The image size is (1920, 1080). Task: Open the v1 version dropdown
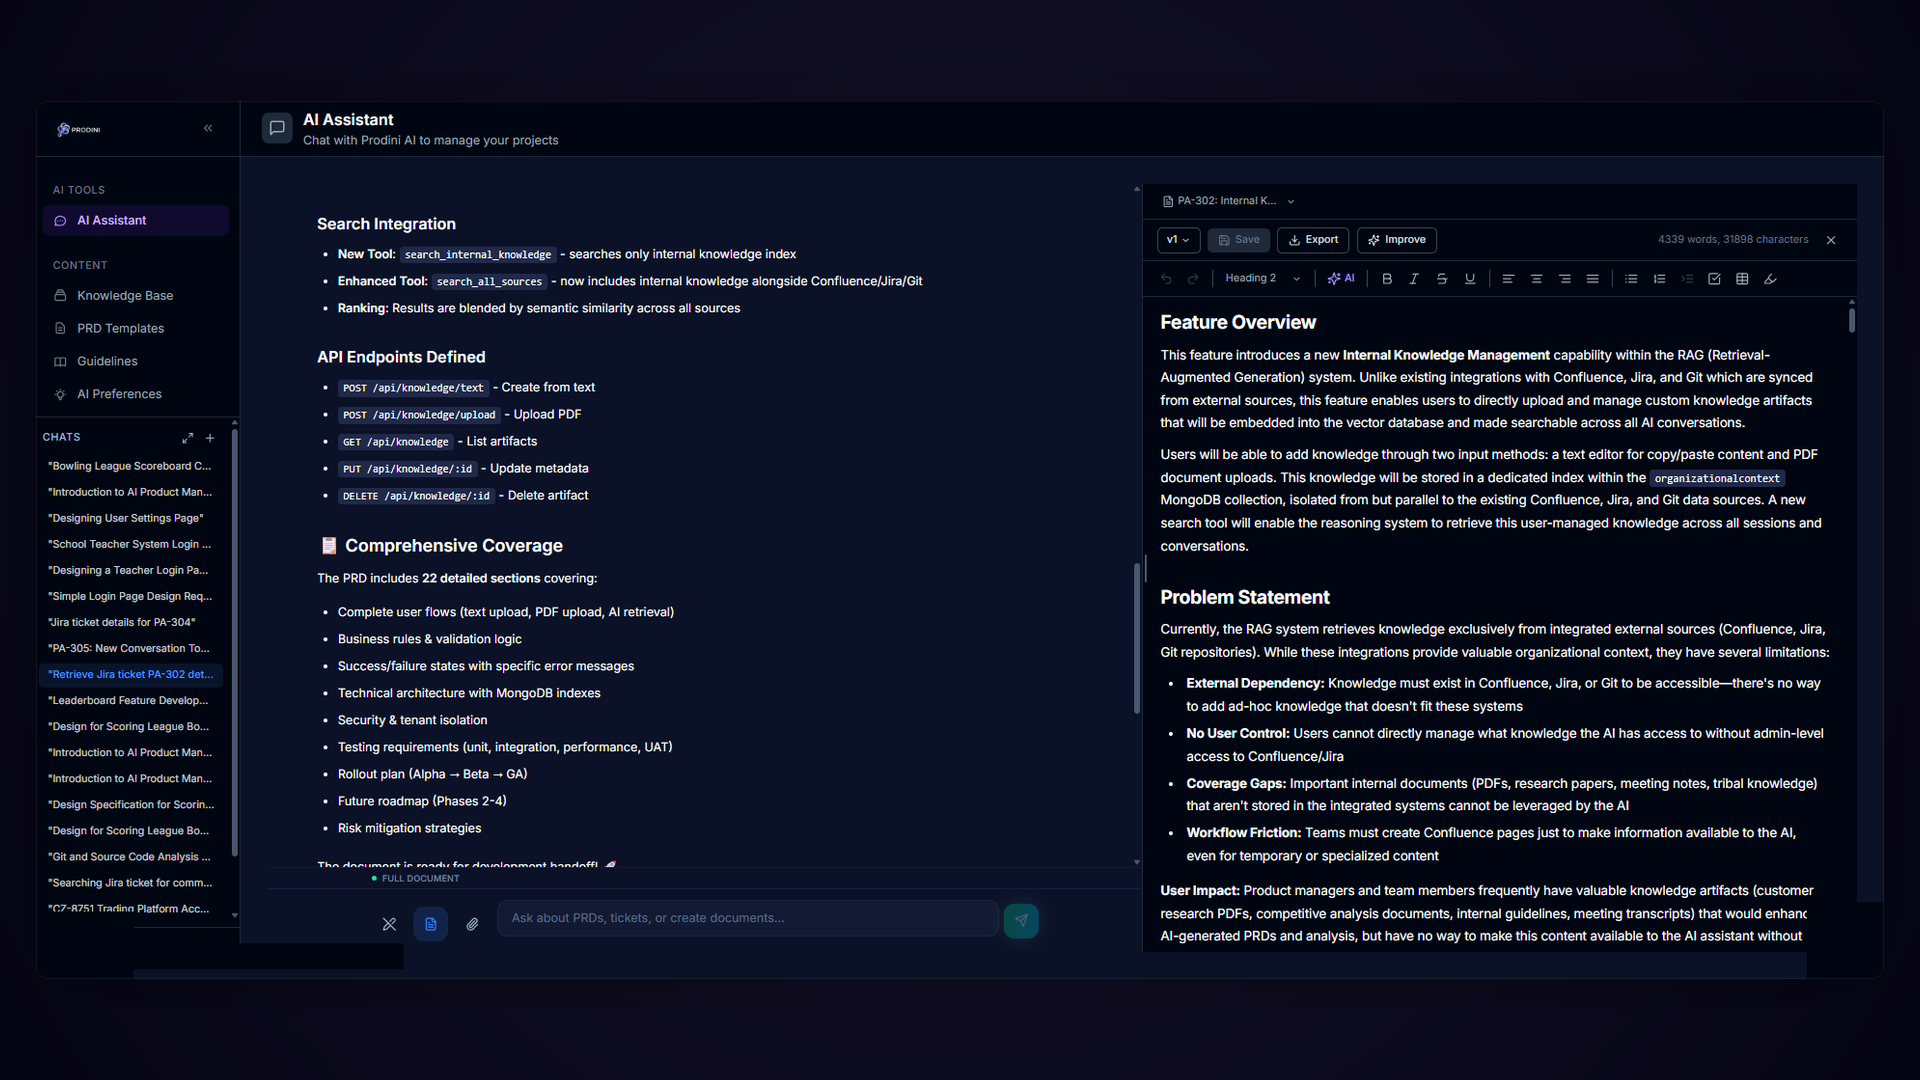tap(1179, 240)
